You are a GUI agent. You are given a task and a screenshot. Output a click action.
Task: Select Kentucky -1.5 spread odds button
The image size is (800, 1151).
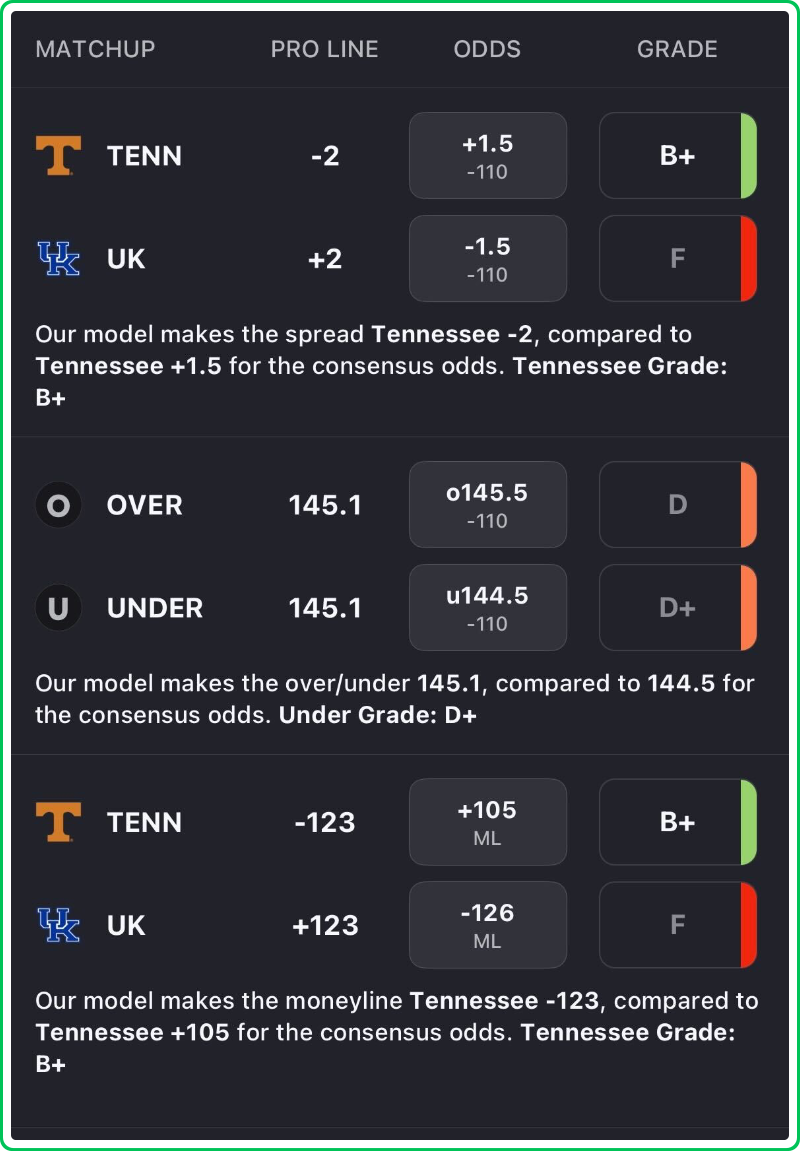click(x=488, y=259)
